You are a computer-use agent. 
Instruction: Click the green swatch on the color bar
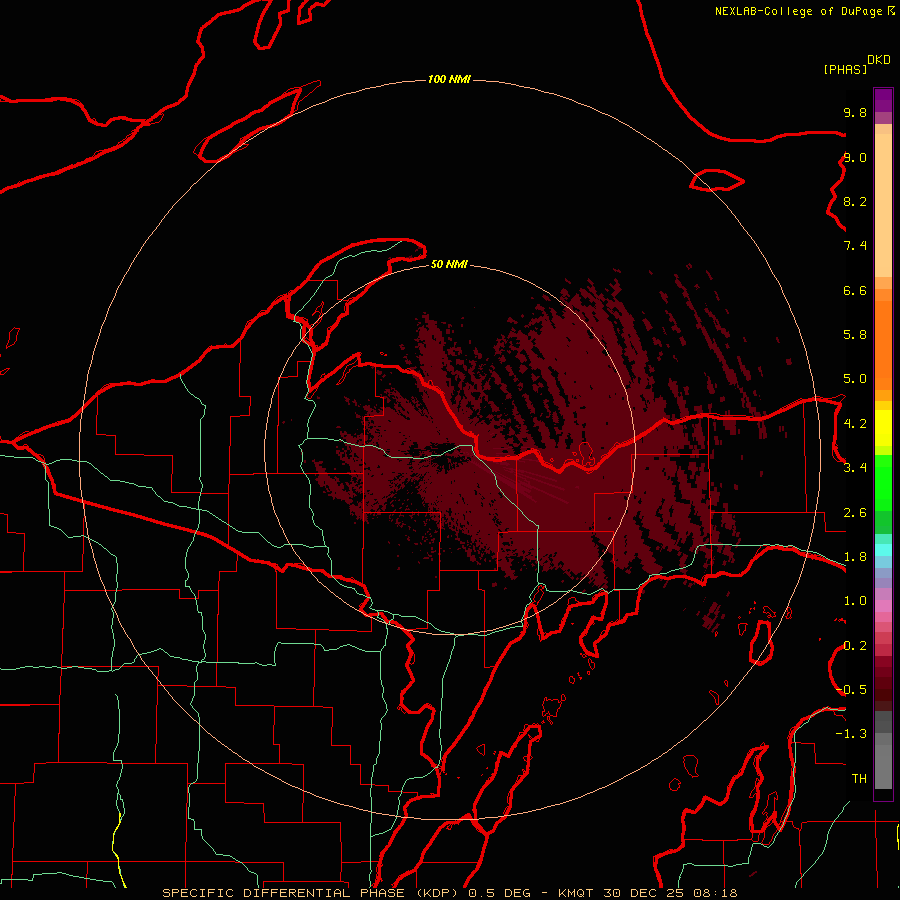click(883, 482)
